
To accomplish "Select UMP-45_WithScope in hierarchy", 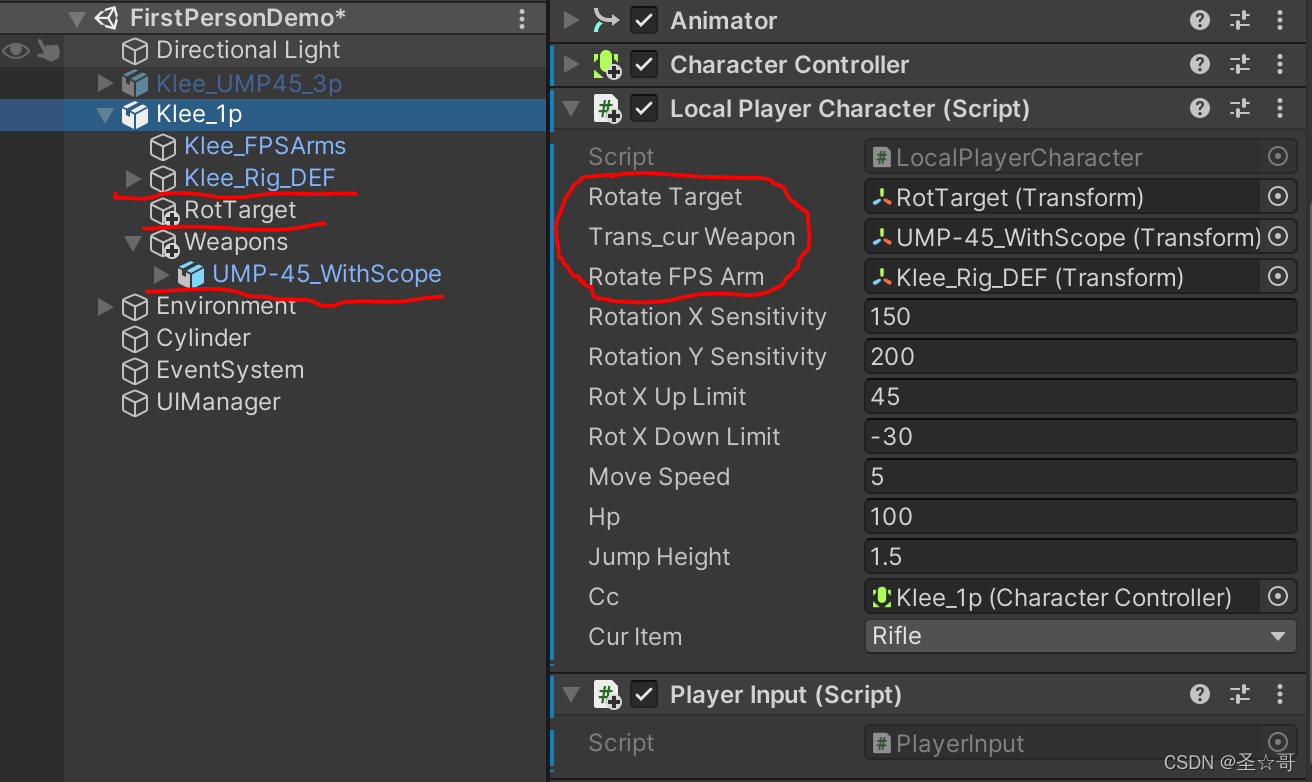I will click(x=327, y=274).
